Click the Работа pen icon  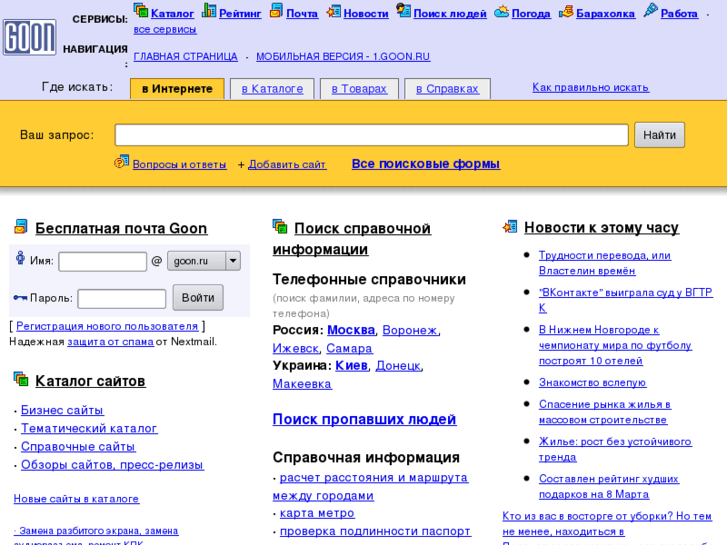click(x=650, y=10)
